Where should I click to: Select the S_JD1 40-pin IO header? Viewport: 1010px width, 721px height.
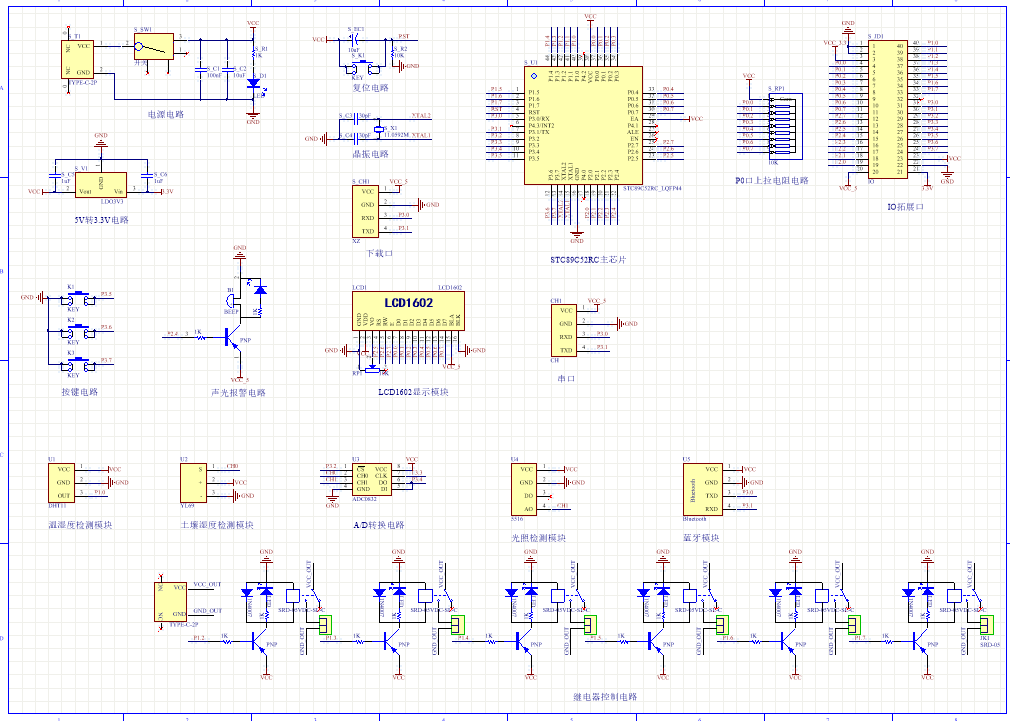click(x=887, y=108)
